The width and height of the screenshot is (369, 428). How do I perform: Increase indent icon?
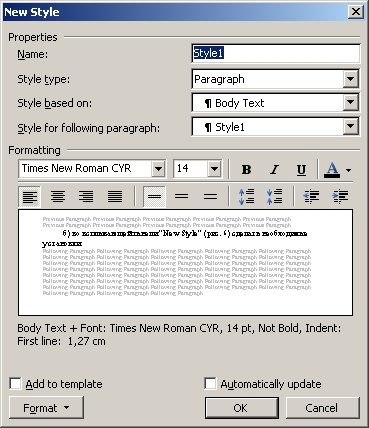click(x=340, y=197)
